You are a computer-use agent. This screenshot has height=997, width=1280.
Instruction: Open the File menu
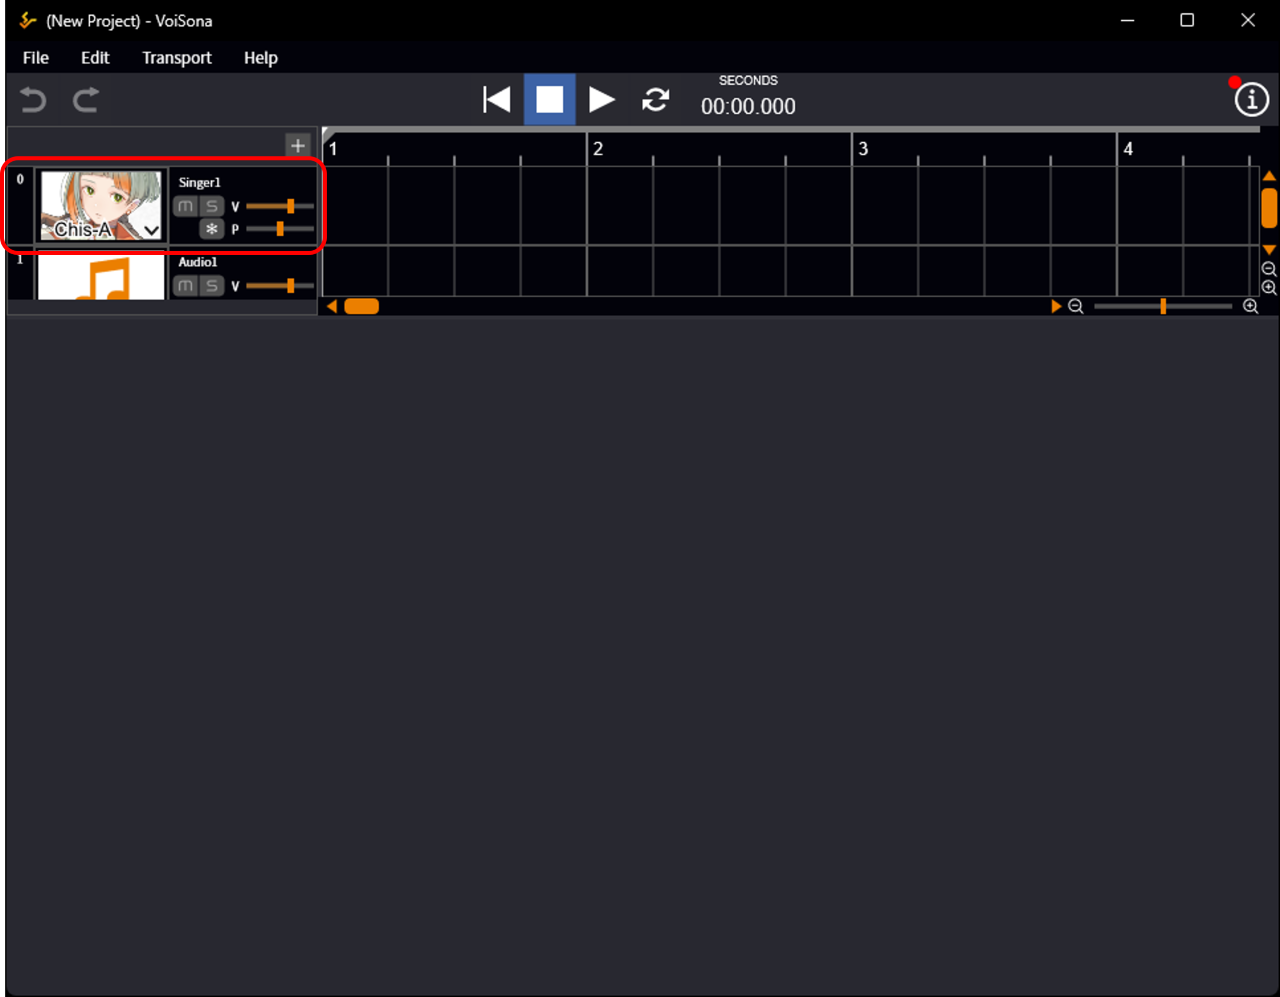36,58
